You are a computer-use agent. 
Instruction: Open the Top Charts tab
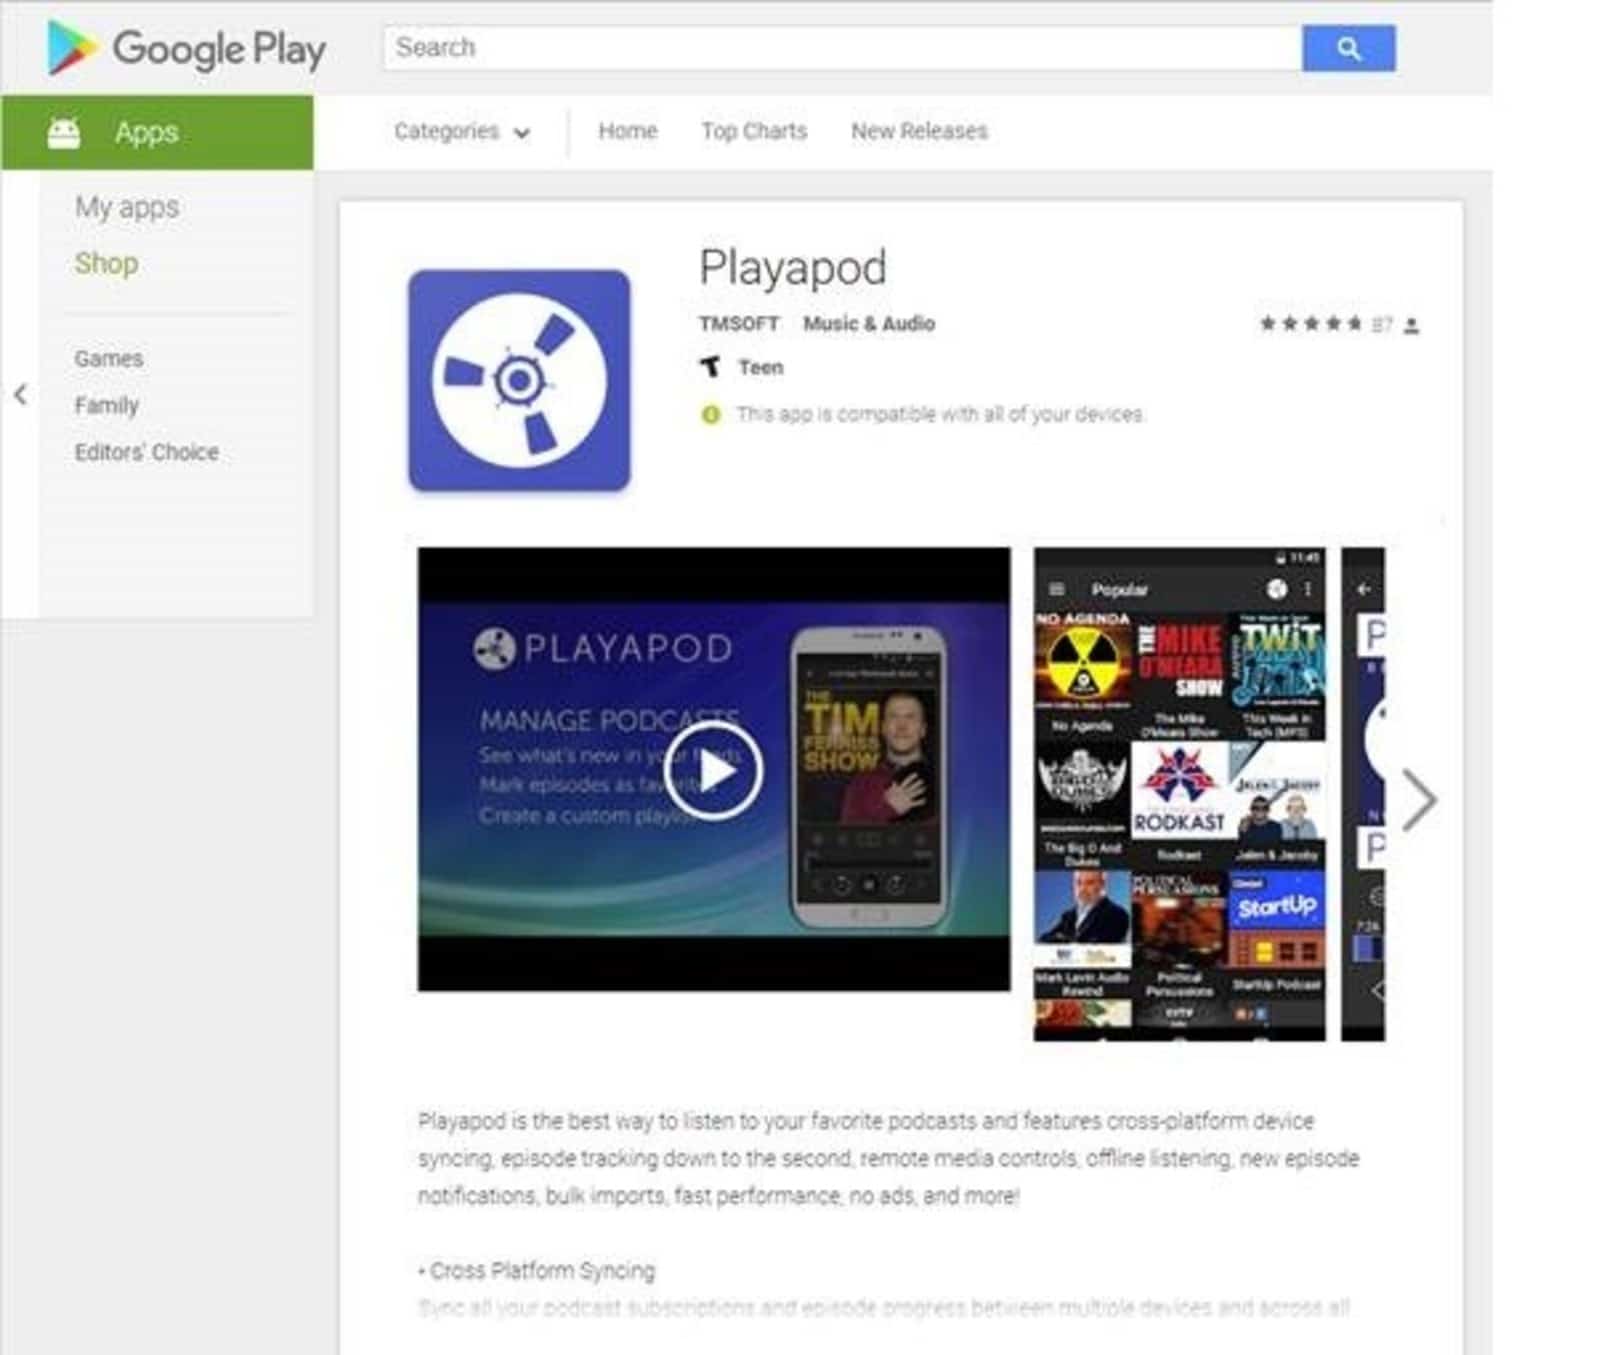point(754,131)
